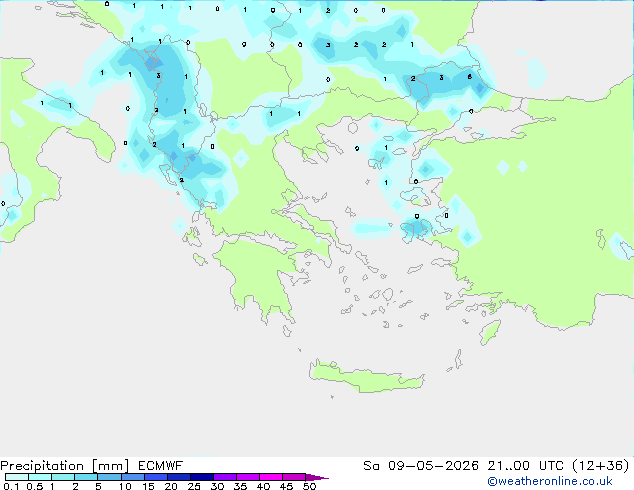Select the 30–35 mm purple swatch
Image resolution: width=634 pixels, height=490 pixels.
coord(224,477)
